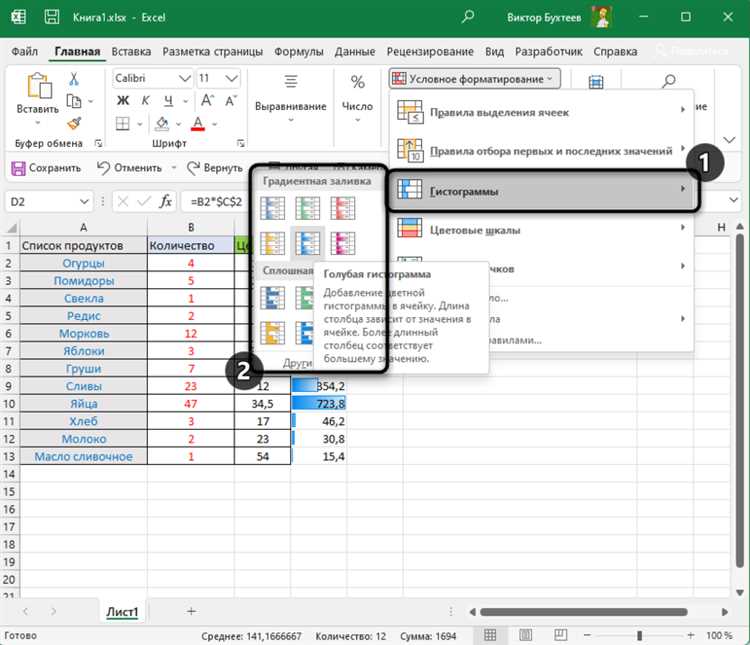Viewport: 750px width, 645px height.
Task: Open the font size 11 dropdown
Action: (x=232, y=78)
